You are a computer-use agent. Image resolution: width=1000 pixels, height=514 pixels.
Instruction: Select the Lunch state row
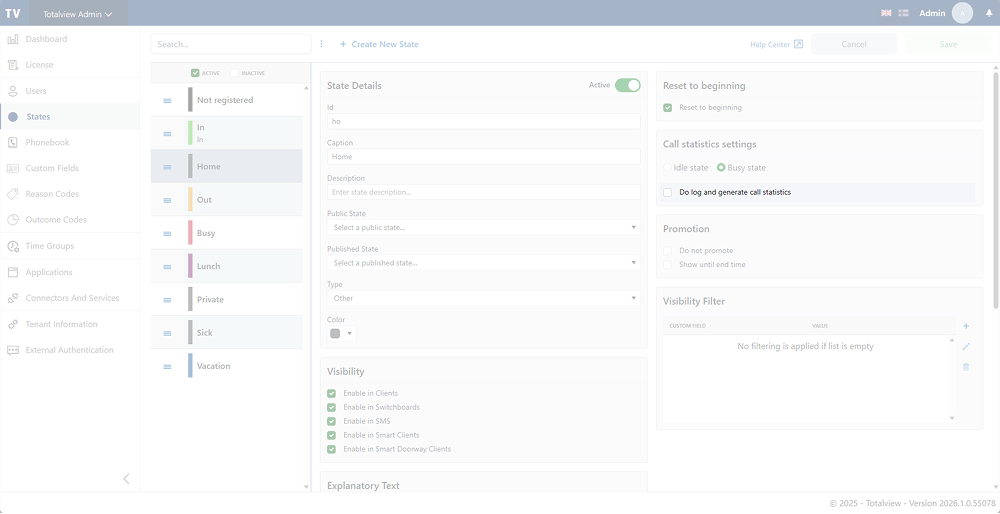[226, 266]
